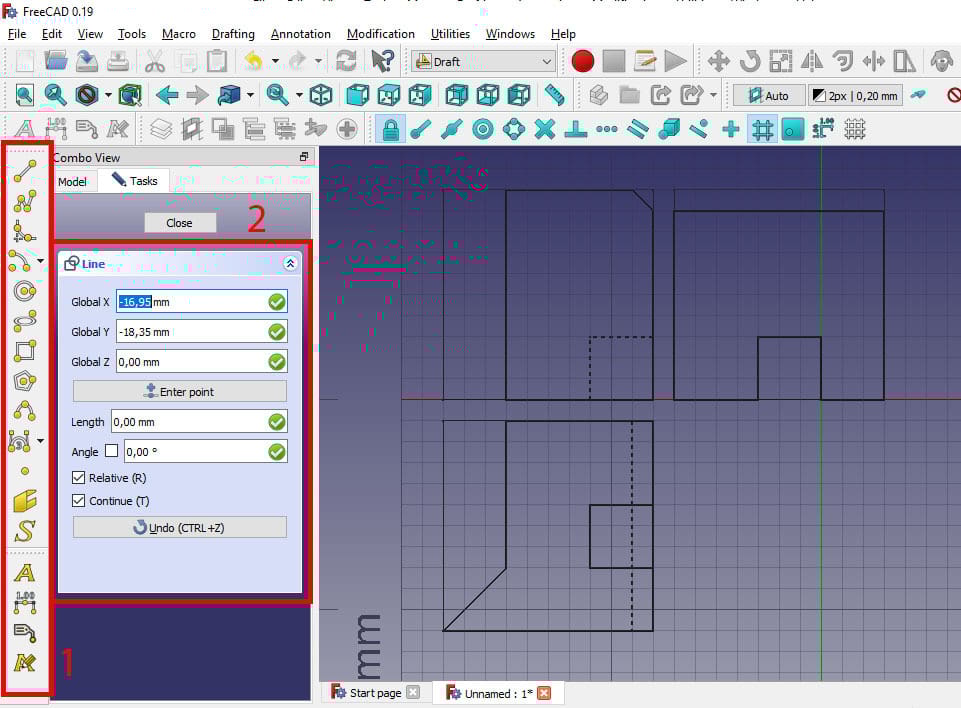Select the Polygon tool
This screenshot has height=708, width=961.
(x=25, y=381)
